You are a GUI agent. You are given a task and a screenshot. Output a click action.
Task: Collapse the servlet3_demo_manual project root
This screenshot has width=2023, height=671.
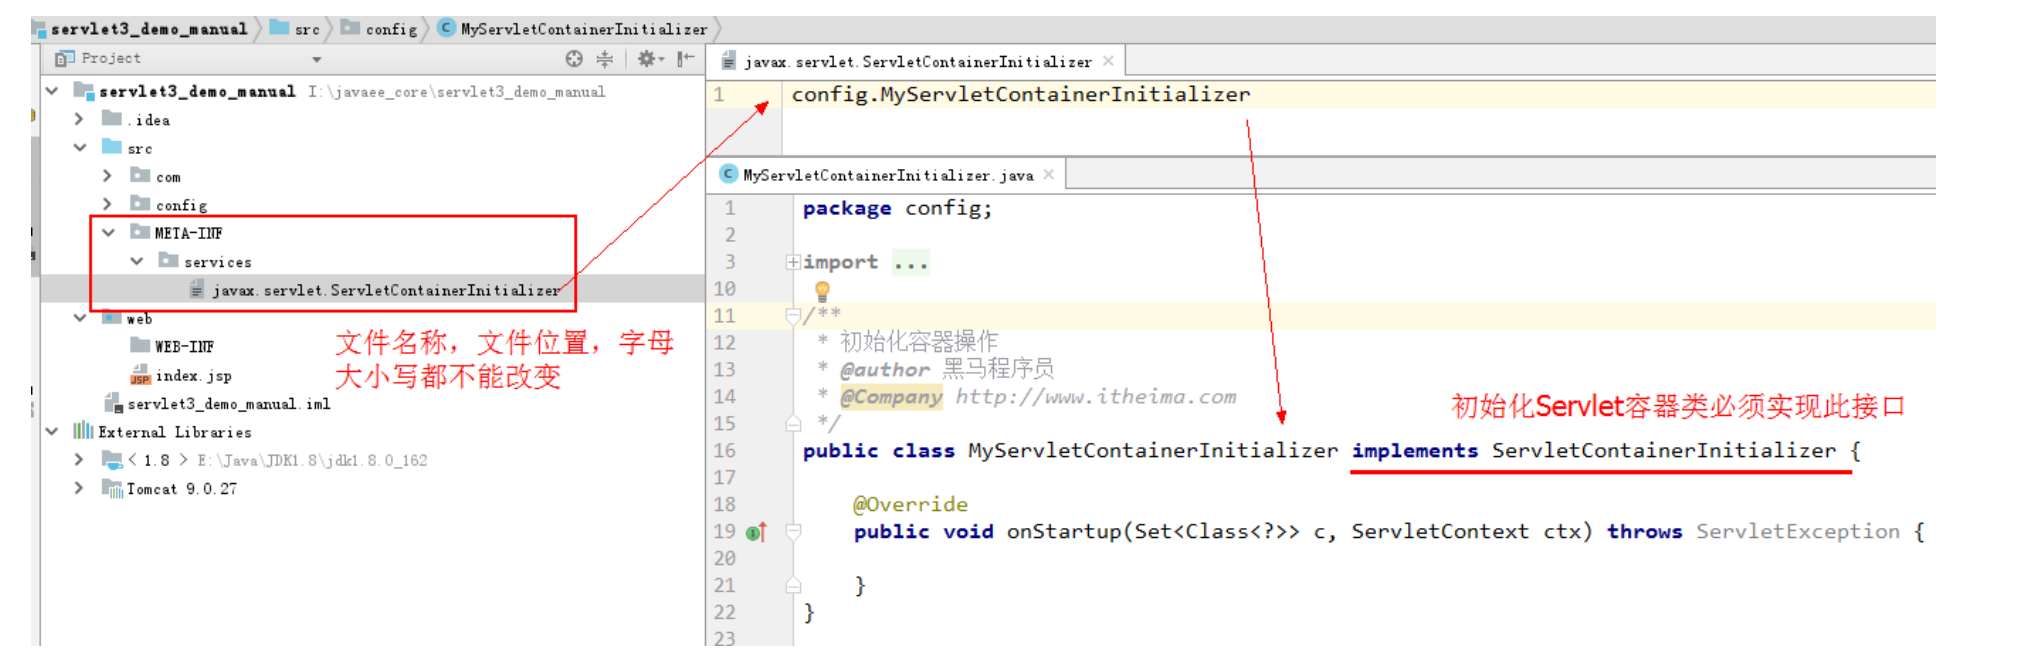coord(52,91)
